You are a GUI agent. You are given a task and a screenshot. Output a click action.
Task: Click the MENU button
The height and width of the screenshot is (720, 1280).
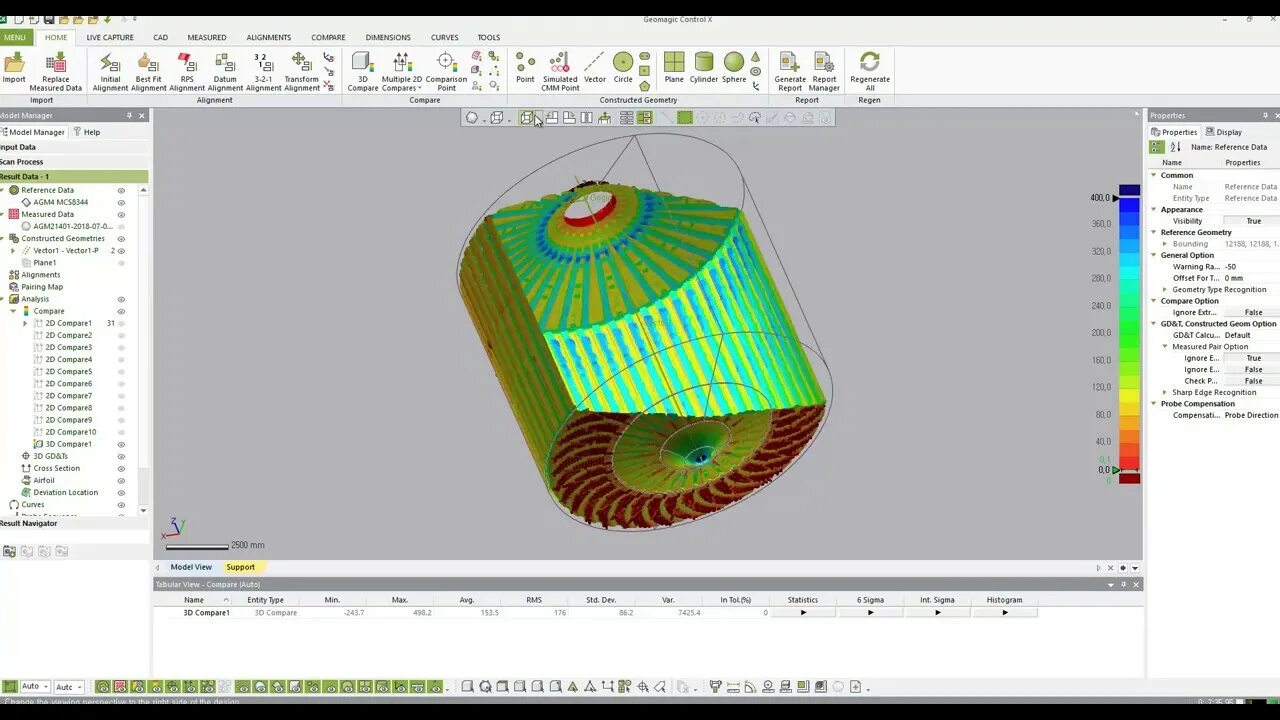coord(15,38)
